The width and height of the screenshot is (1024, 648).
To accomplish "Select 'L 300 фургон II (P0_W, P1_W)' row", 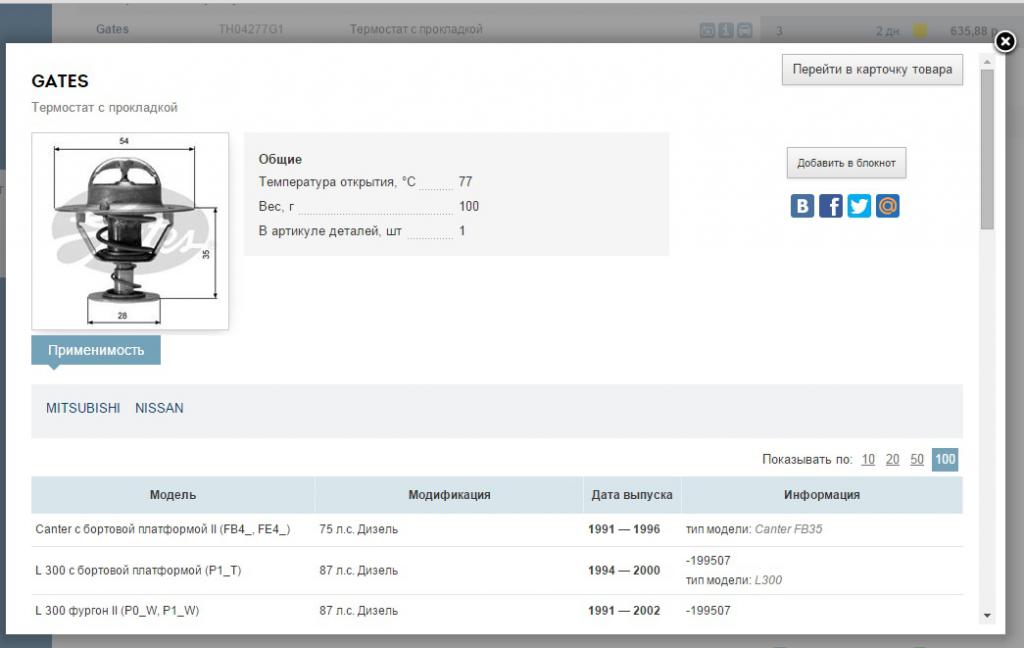I will pyautogui.click(x=497, y=611).
